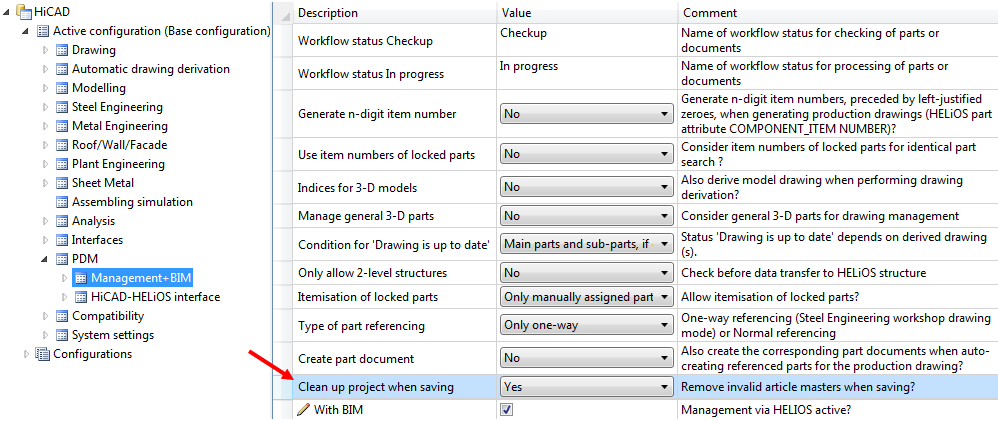Viewport: 998px width, 421px height.
Task: Edit the Workflow status Checkup value field
Action: [585, 33]
